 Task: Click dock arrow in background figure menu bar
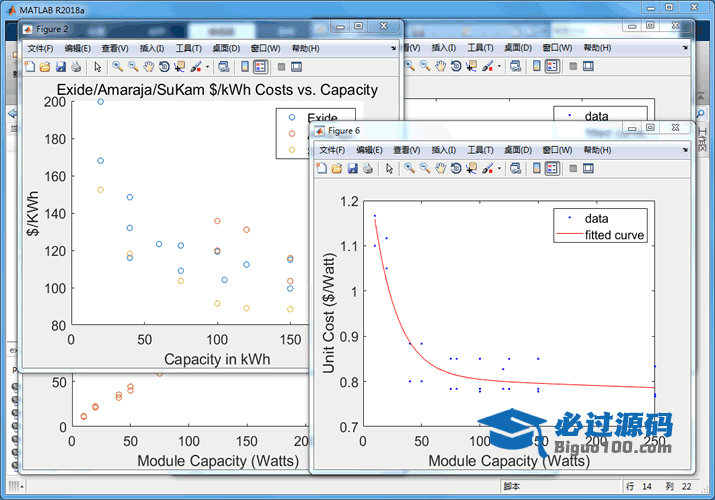685,47
